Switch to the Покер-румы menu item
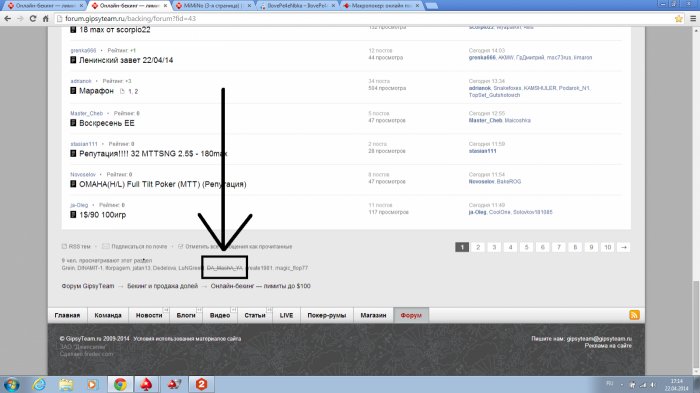700x393 pixels. point(327,315)
